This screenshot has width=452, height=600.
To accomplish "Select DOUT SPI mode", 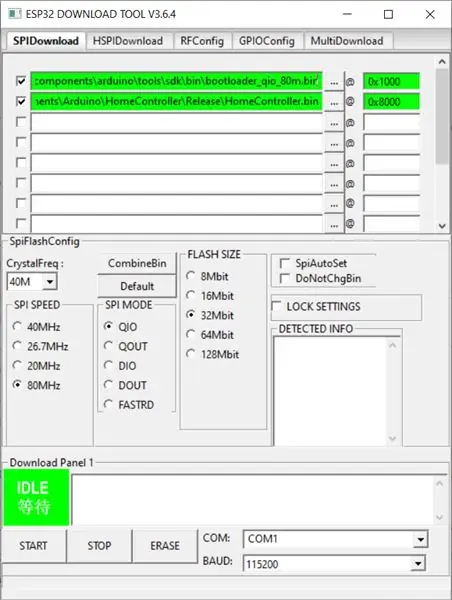I will coord(125,385).
